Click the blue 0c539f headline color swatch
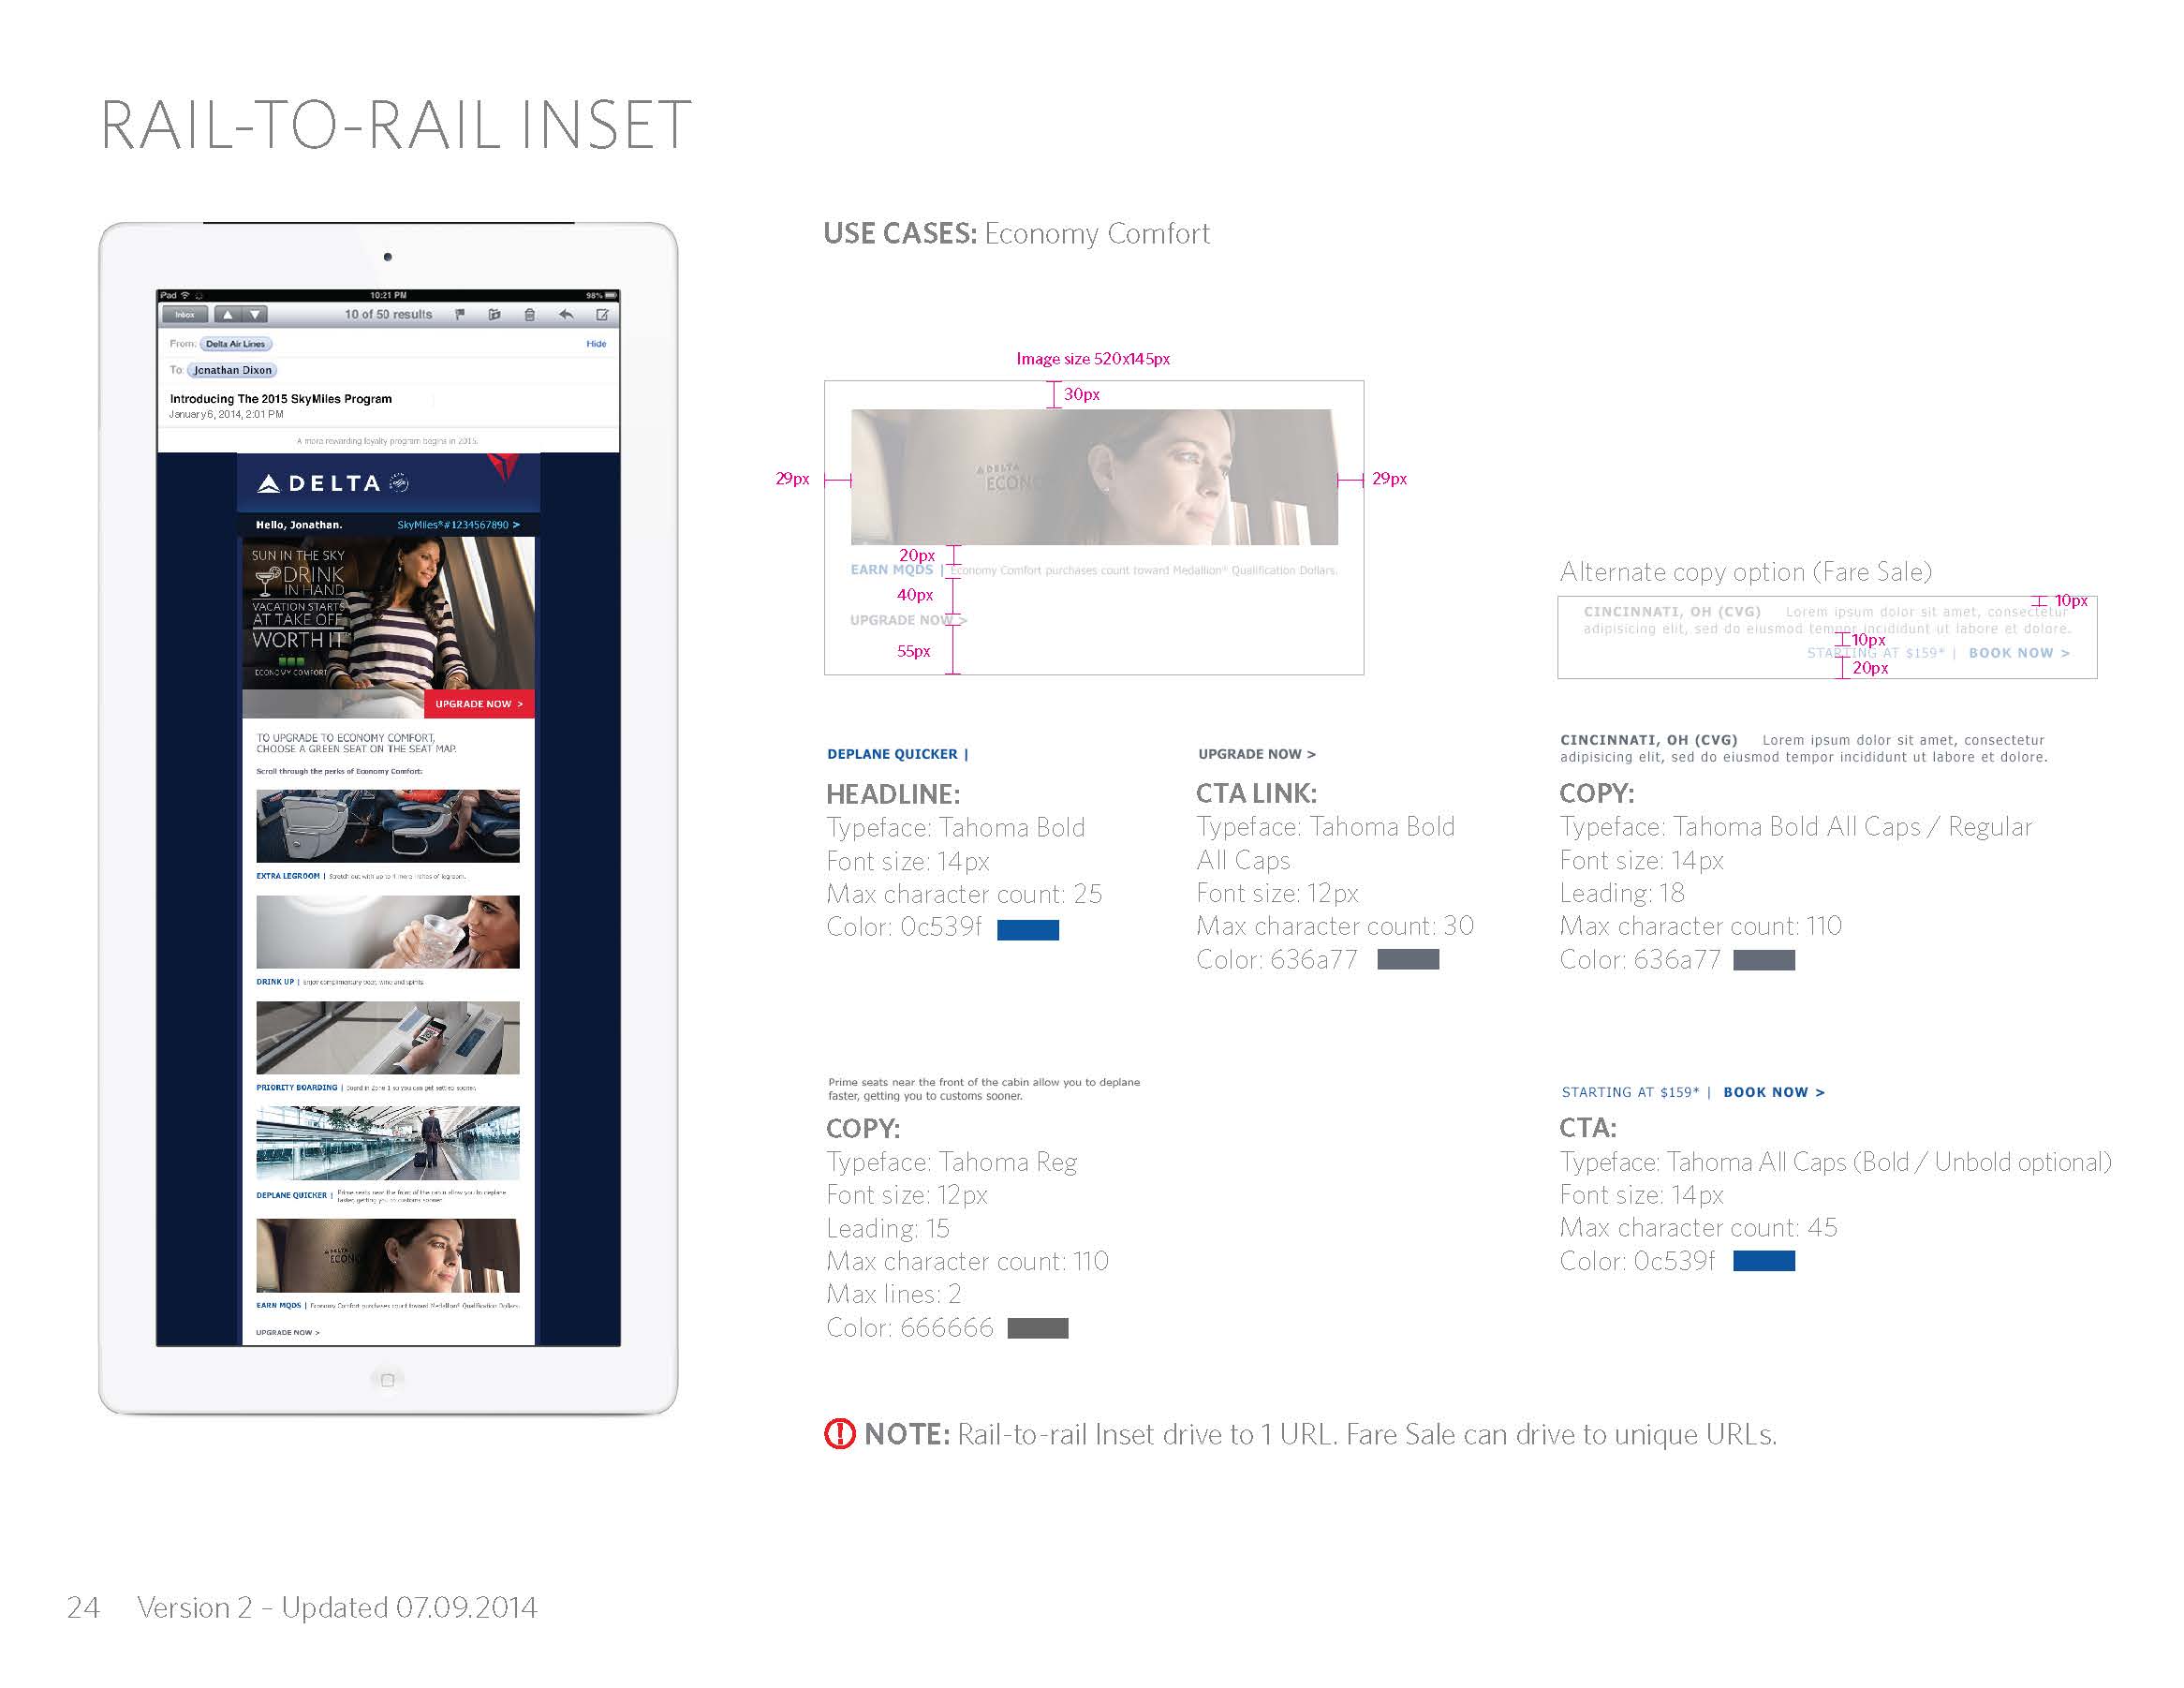Screen dimensions: 2184x1688 [x=1028, y=930]
